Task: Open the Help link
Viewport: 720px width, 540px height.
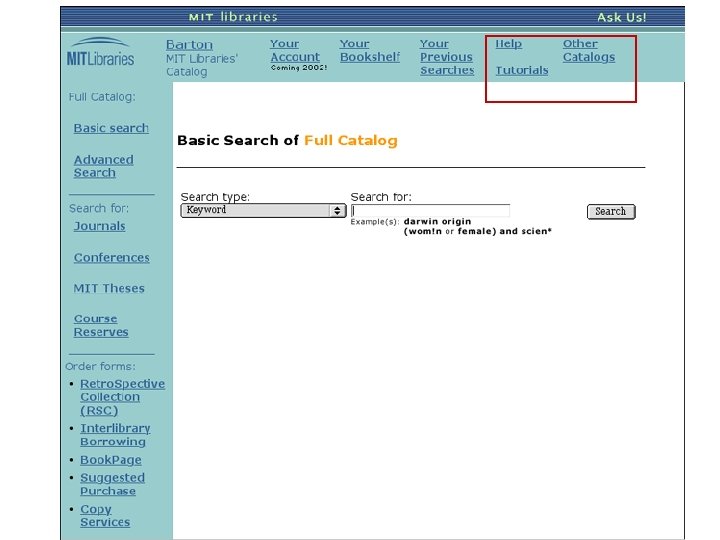Action: (x=508, y=44)
